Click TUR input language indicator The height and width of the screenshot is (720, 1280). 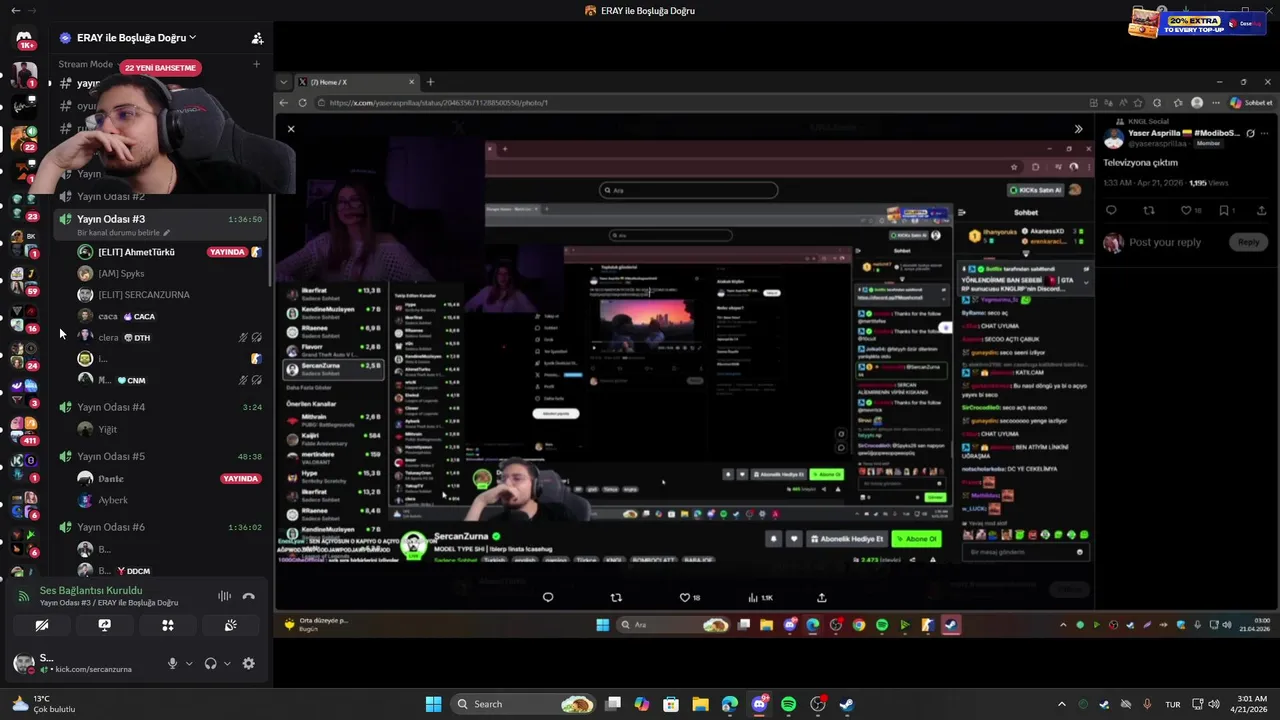click(x=1173, y=704)
